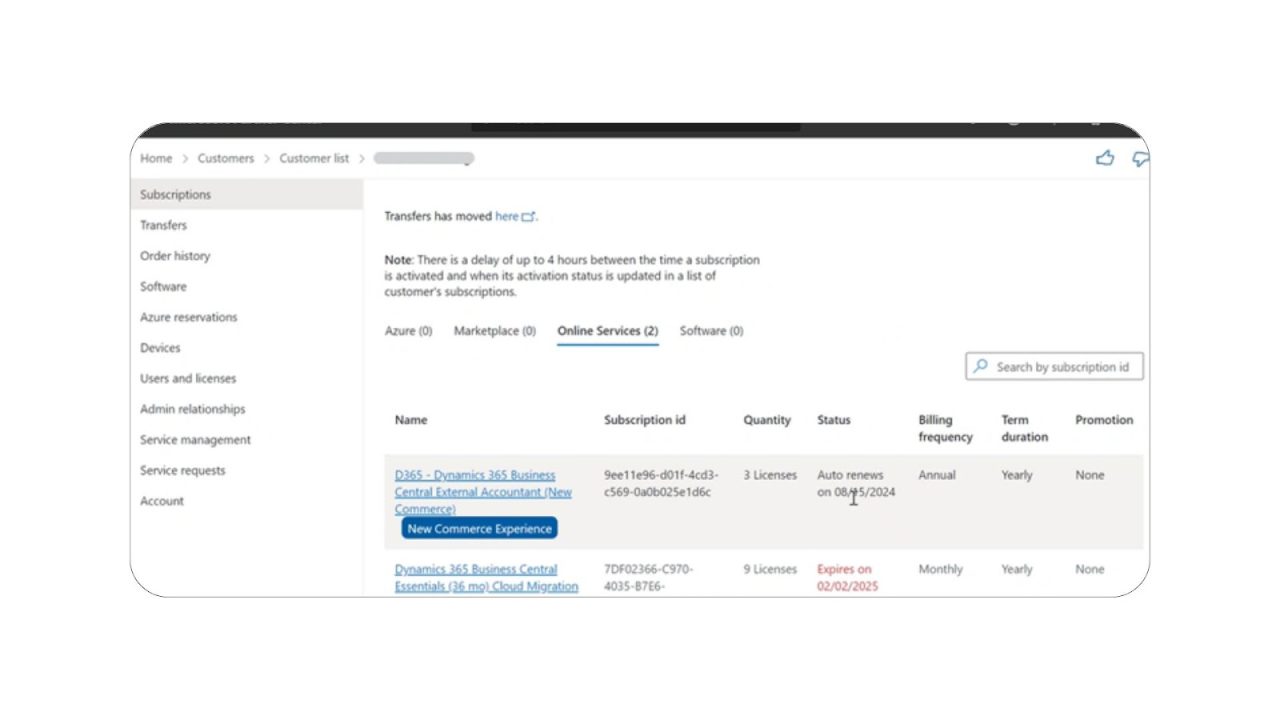Click the thumbs up feedback icon
This screenshot has height=720, width=1280.
[x=1105, y=158]
